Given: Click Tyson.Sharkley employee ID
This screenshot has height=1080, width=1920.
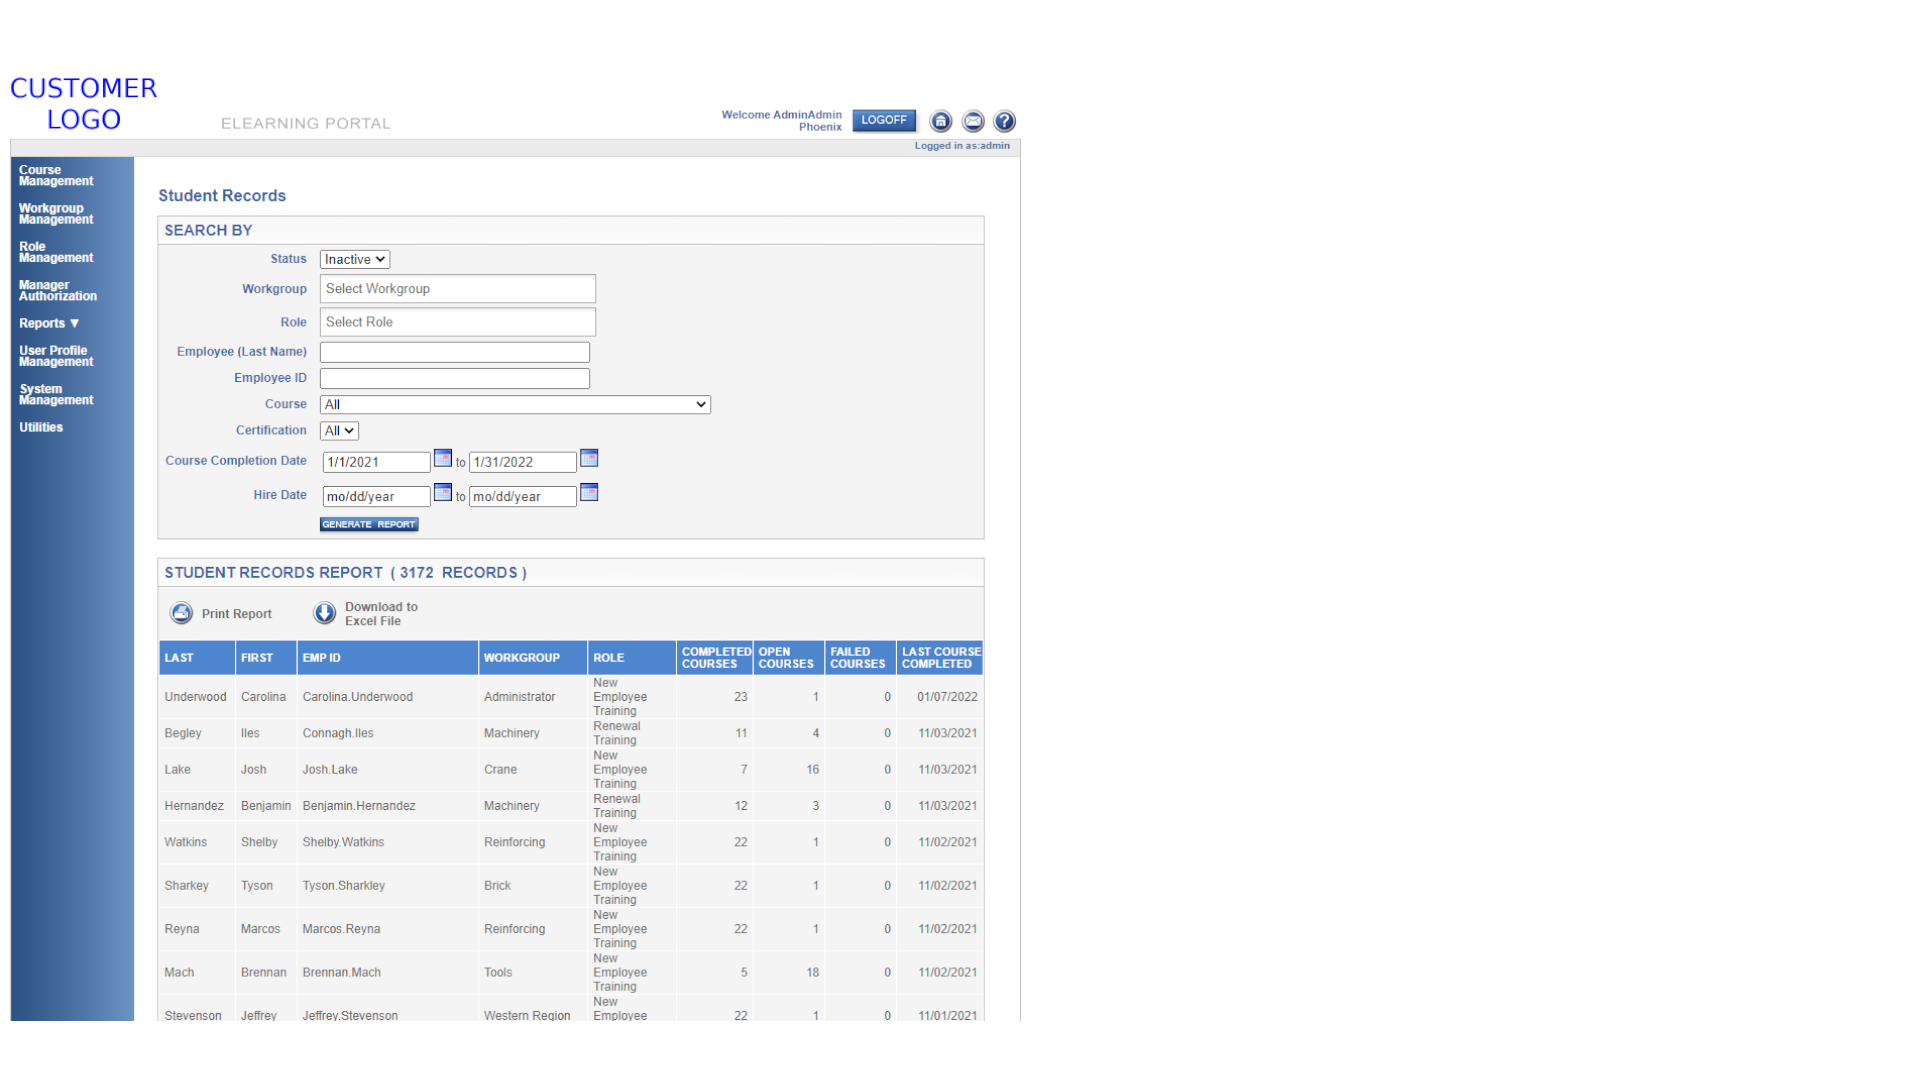Looking at the screenshot, I should point(344,886).
